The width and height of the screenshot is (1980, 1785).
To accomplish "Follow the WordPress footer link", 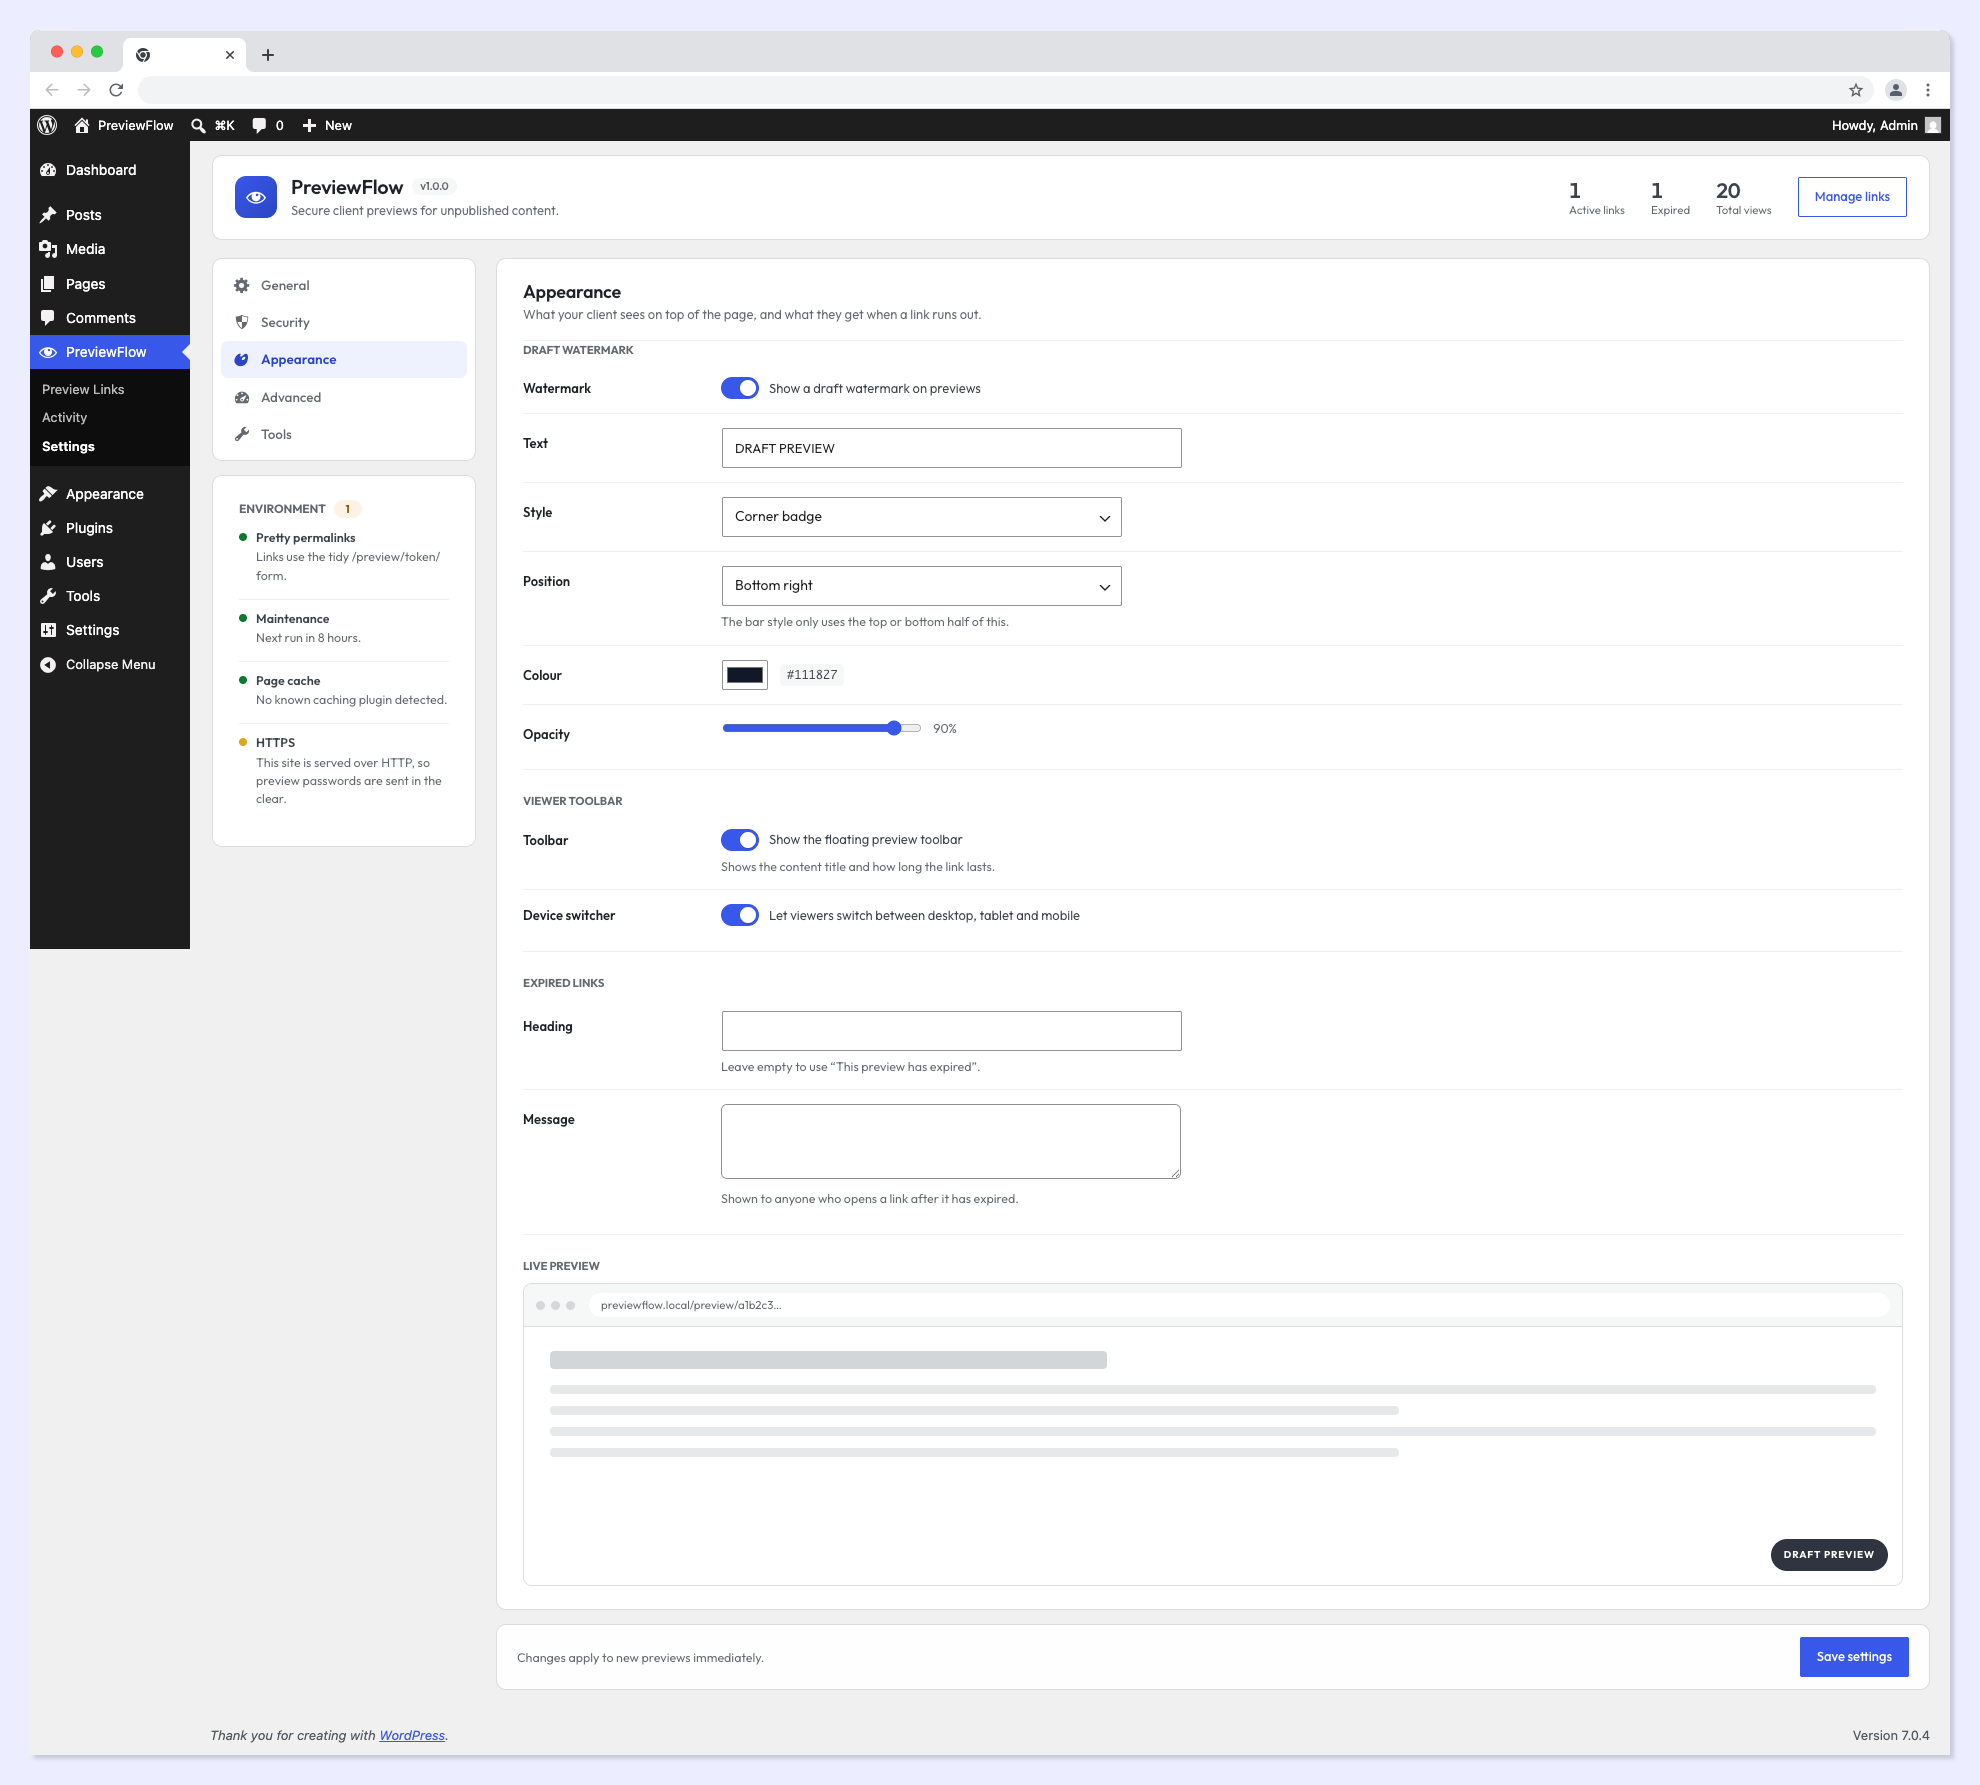I will (x=412, y=1735).
